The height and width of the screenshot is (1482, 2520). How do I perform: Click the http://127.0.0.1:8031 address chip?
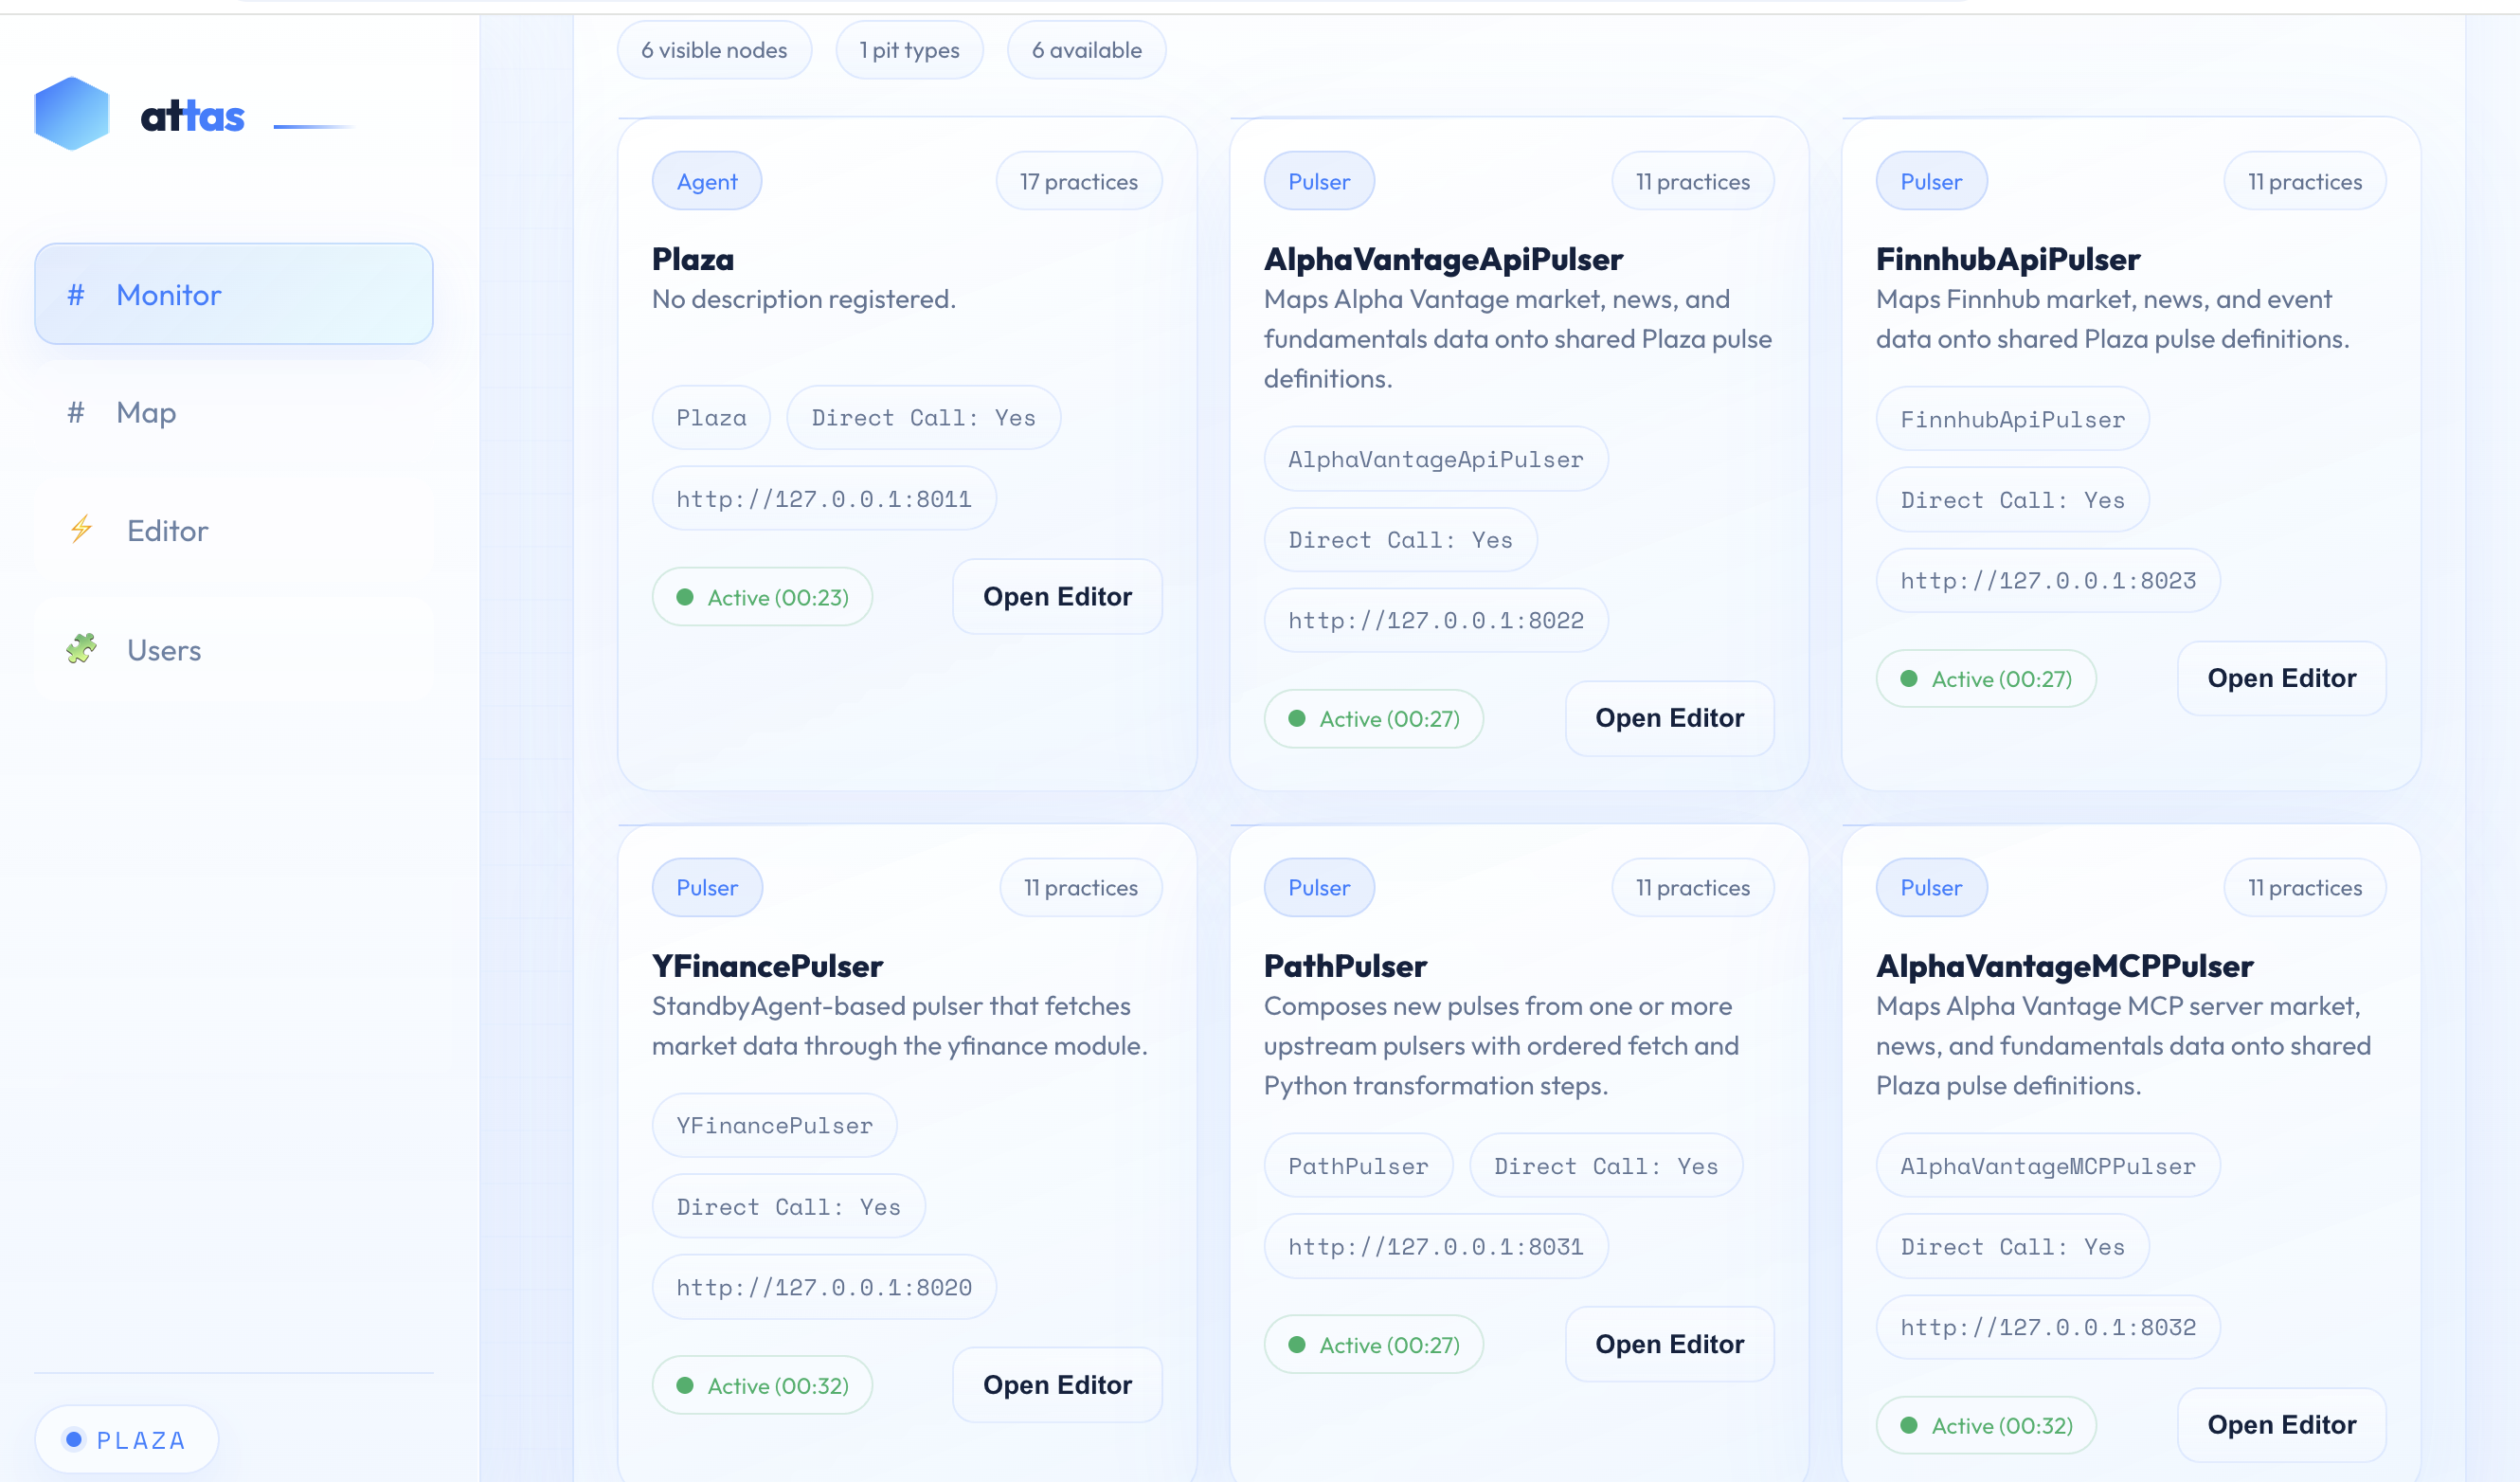point(1435,1246)
